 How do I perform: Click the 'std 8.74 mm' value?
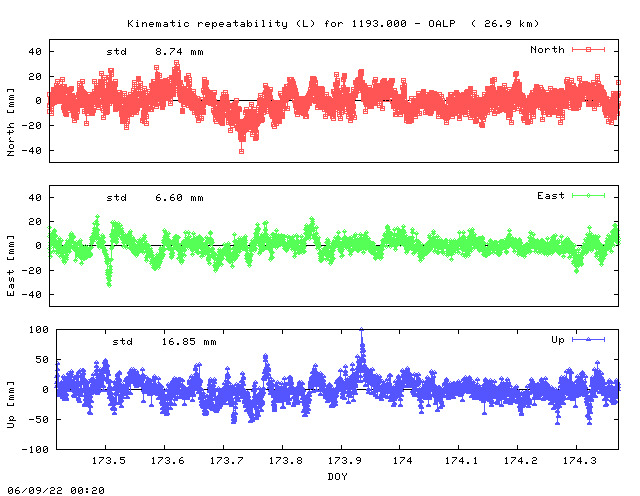[155, 52]
